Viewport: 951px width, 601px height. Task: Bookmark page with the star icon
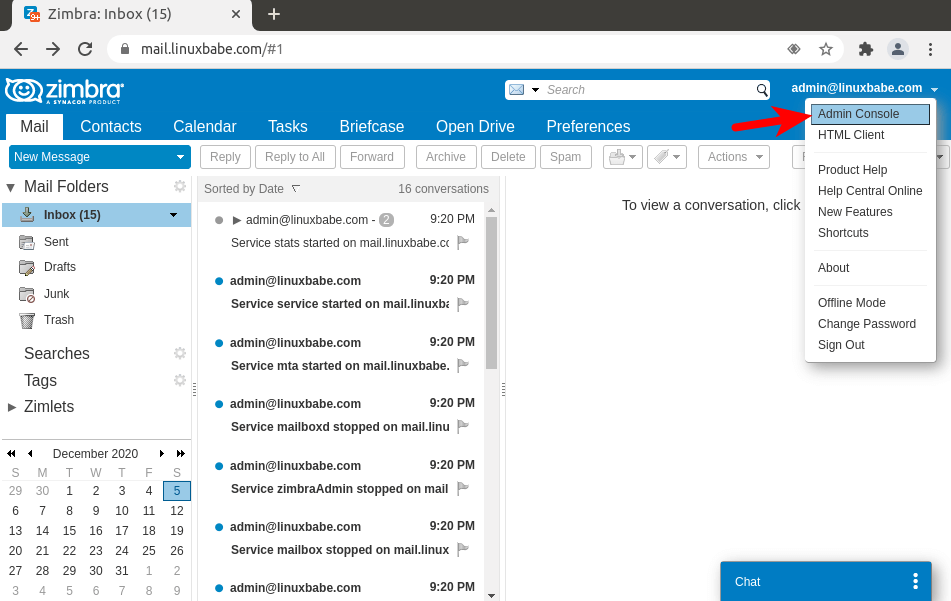826,49
